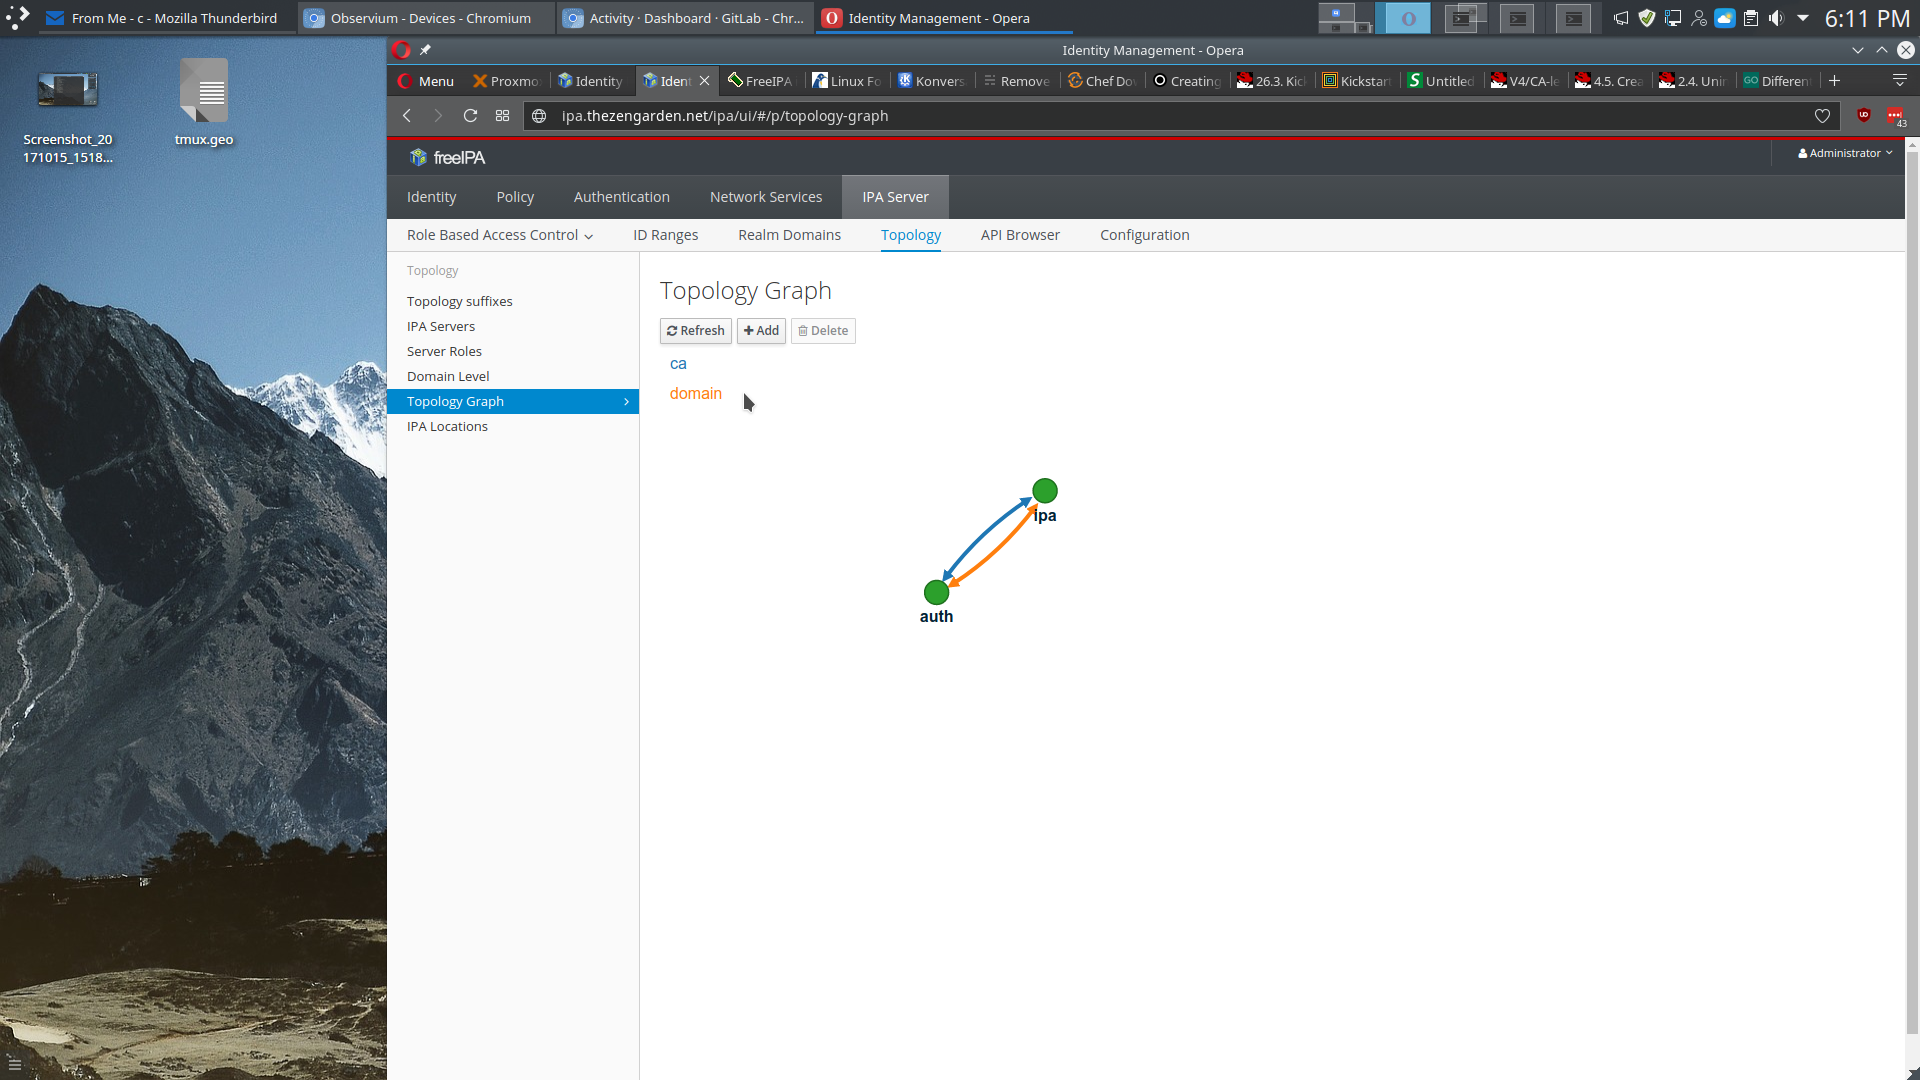Open IPA Locations in sidebar
The image size is (1920, 1080).
(x=447, y=426)
